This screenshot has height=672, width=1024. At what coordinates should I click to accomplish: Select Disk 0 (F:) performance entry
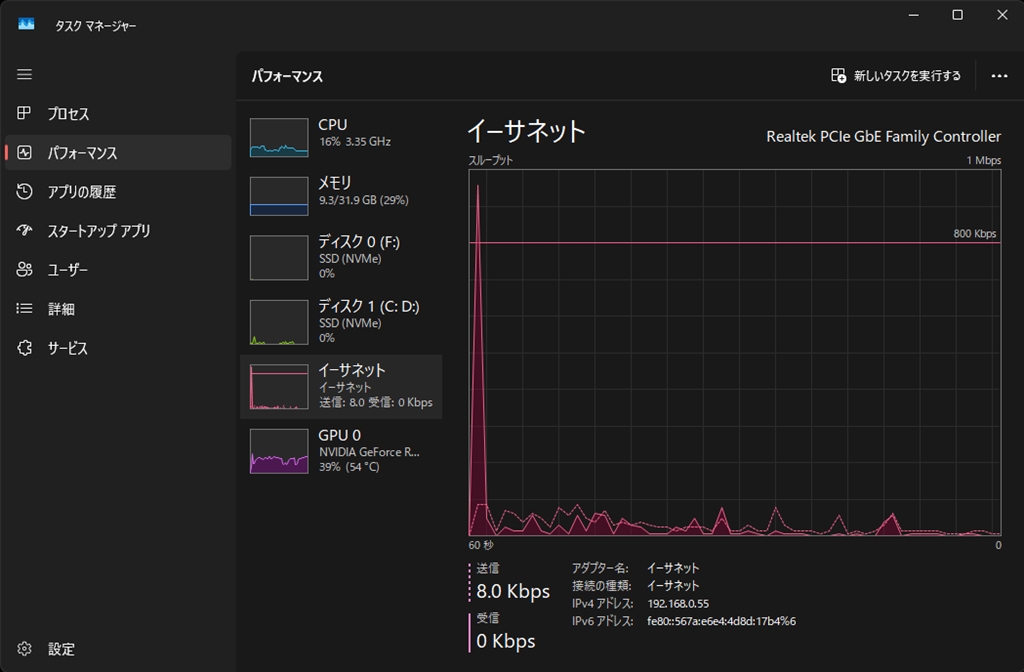coord(340,256)
